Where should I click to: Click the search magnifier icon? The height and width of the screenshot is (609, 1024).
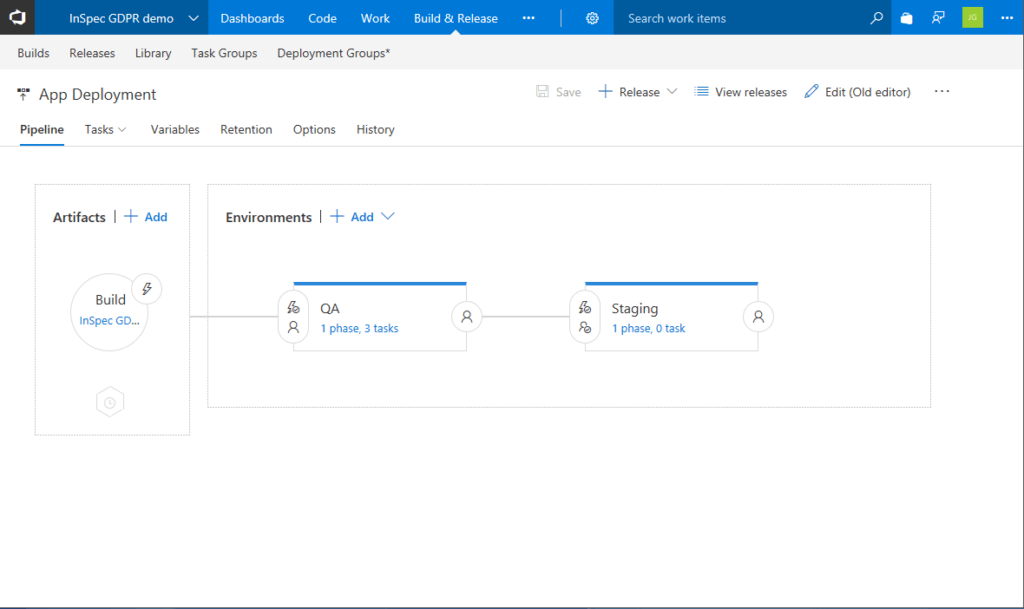click(876, 18)
